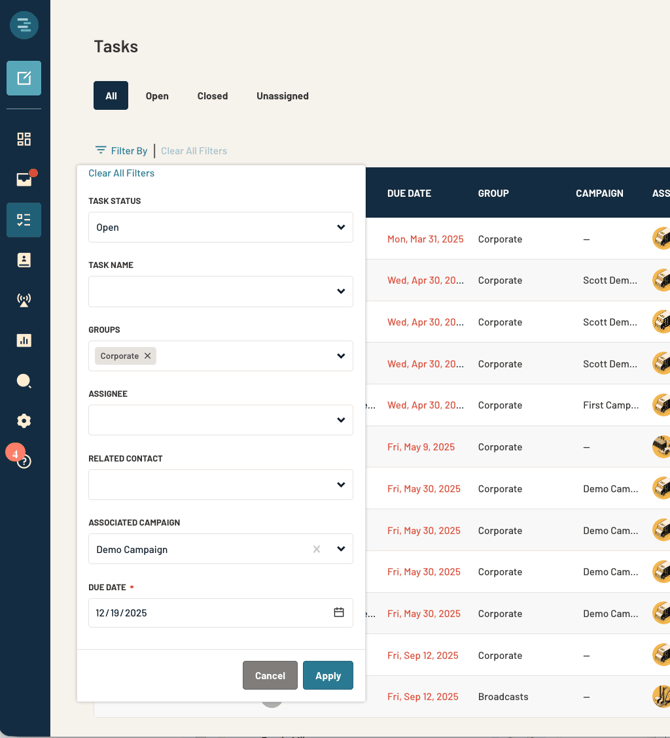Switch to the Closed tab
The height and width of the screenshot is (738, 670).
[x=212, y=96]
